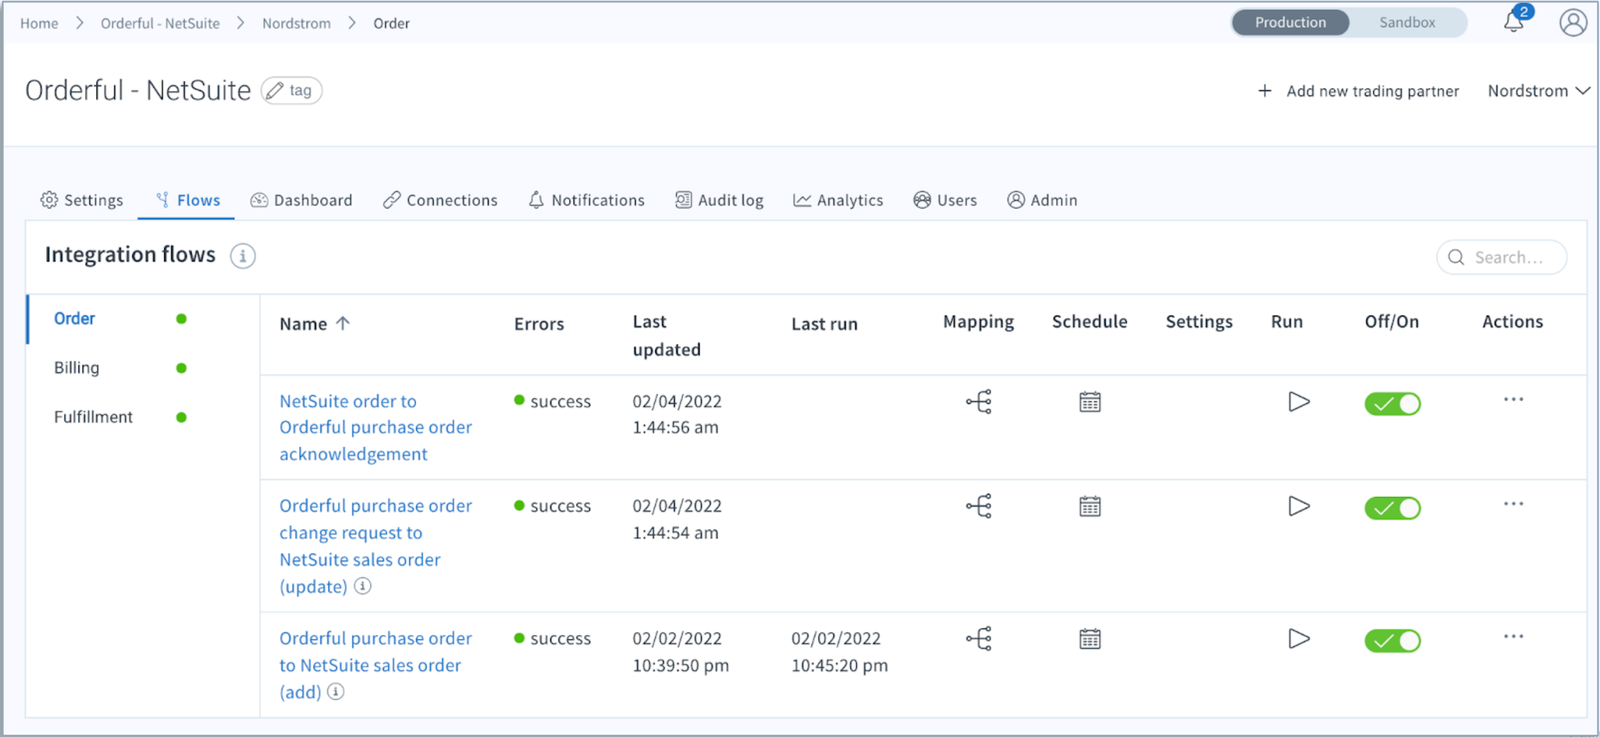Viewport: 1600px width, 737px height.
Task: Show info icon for (add) flow
Action: click(336, 692)
